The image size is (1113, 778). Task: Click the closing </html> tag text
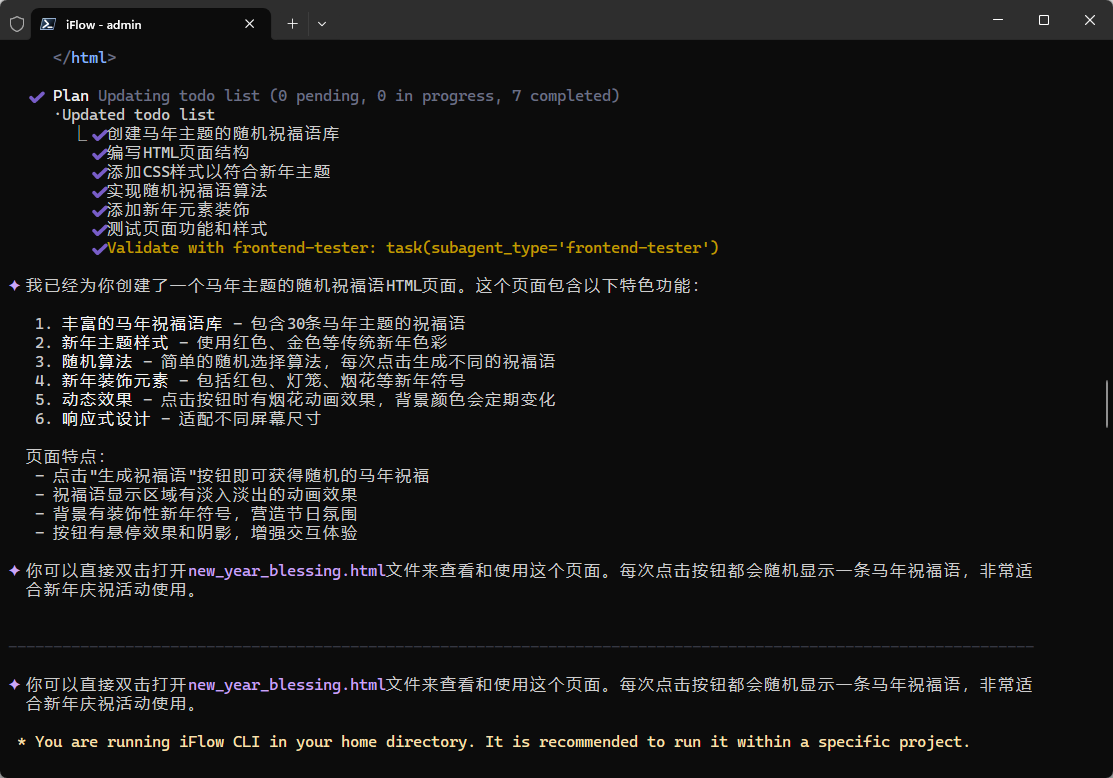tap(85, 58)
